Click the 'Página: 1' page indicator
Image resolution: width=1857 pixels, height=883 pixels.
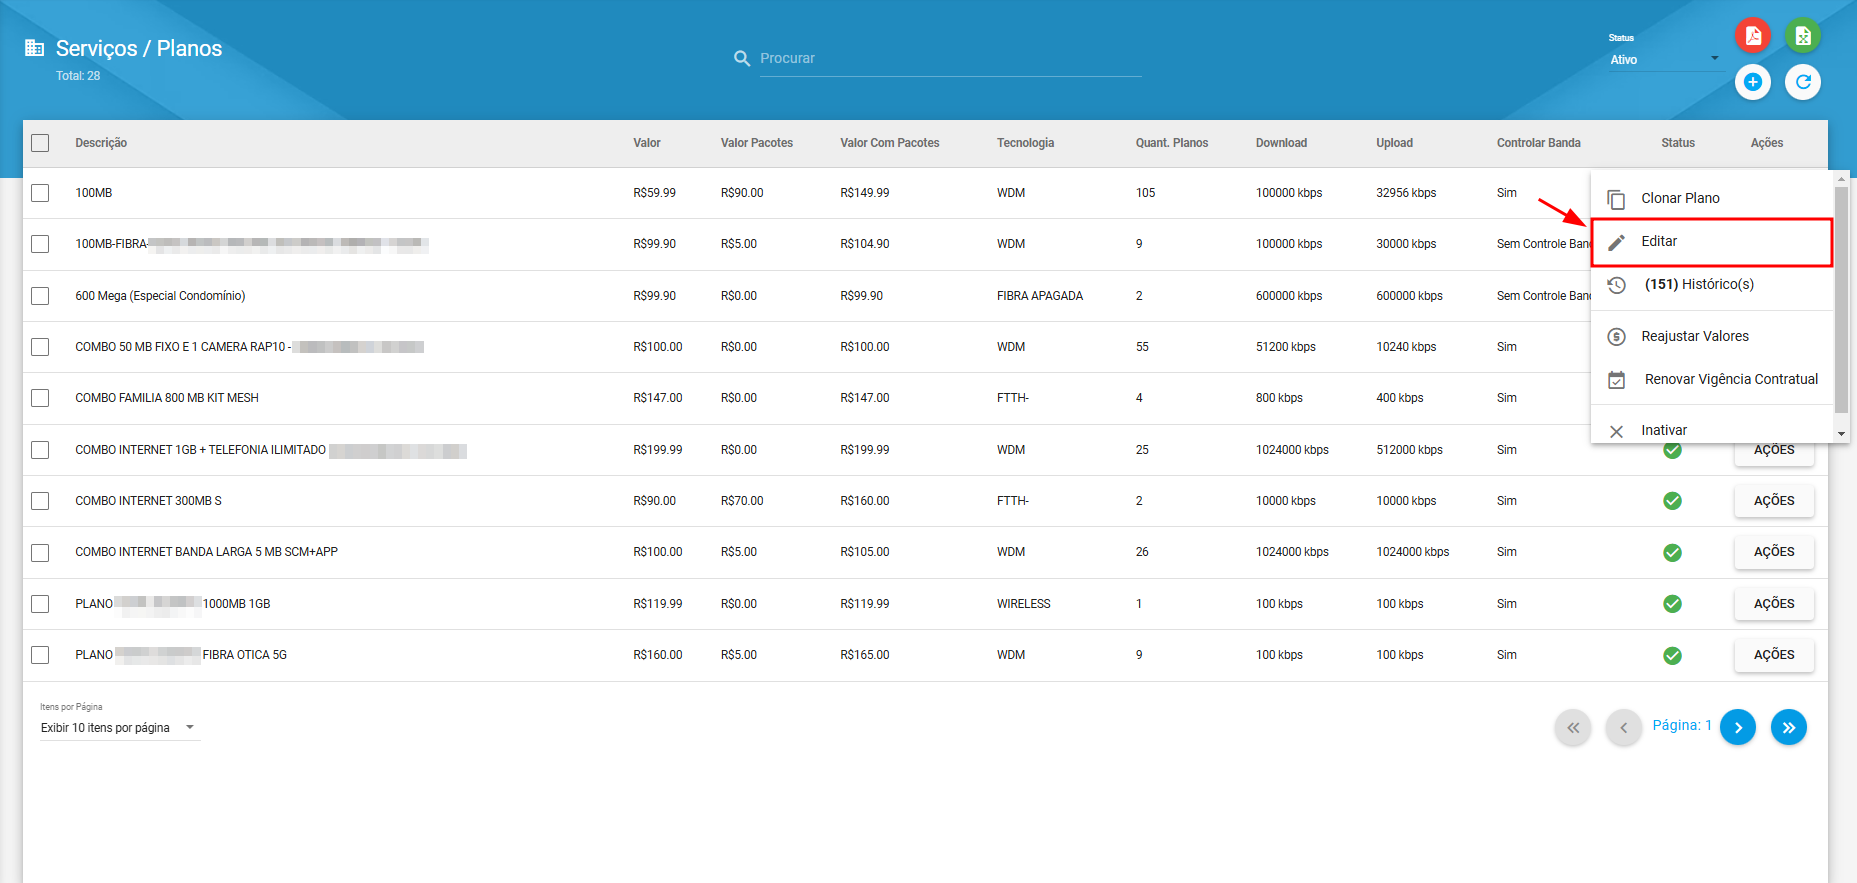coord(1682,726)
